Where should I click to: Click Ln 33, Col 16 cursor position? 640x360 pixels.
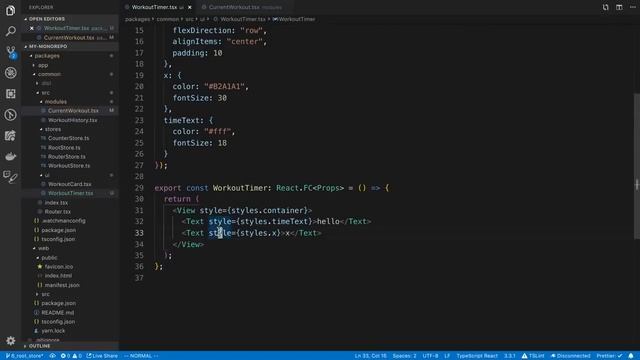coord(371,356)
